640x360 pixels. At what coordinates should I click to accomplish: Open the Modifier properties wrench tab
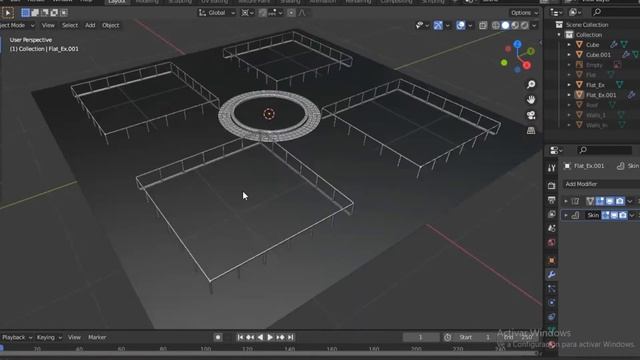(x=551, y=274)
